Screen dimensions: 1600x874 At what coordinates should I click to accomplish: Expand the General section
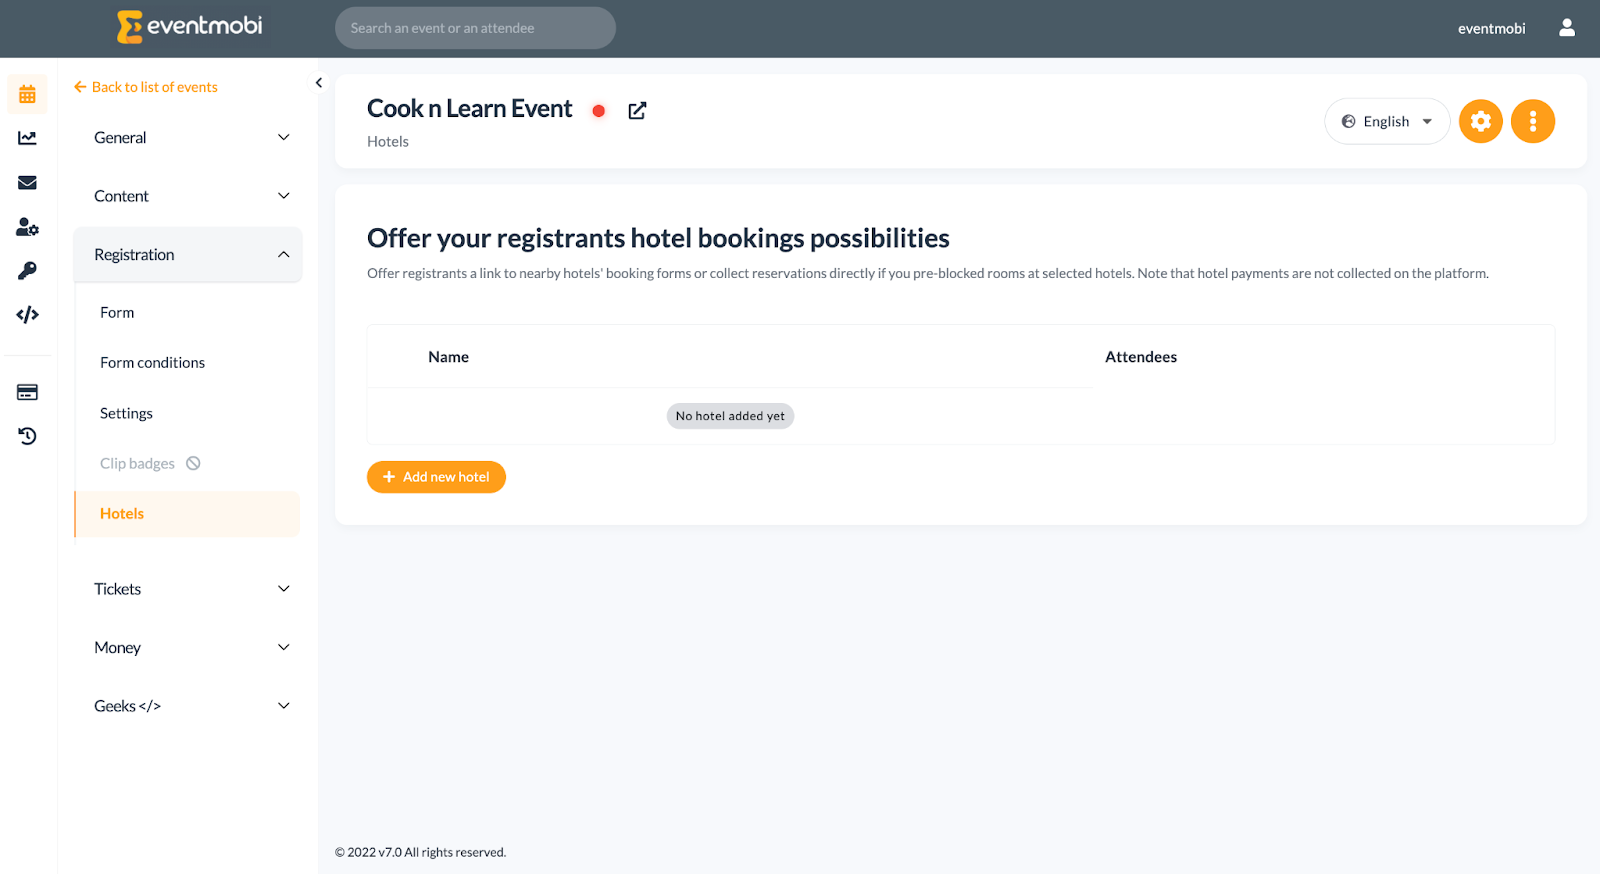[x=188, y=138]
